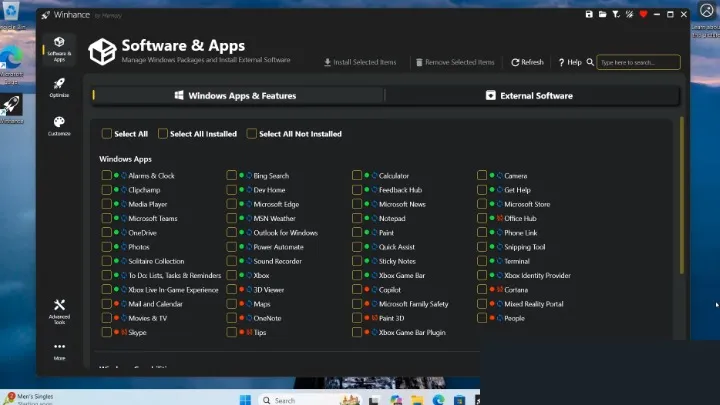Screen dimensions: 720x405
Task: Open Software & Apps sidebar section
Action: point(59,49)
